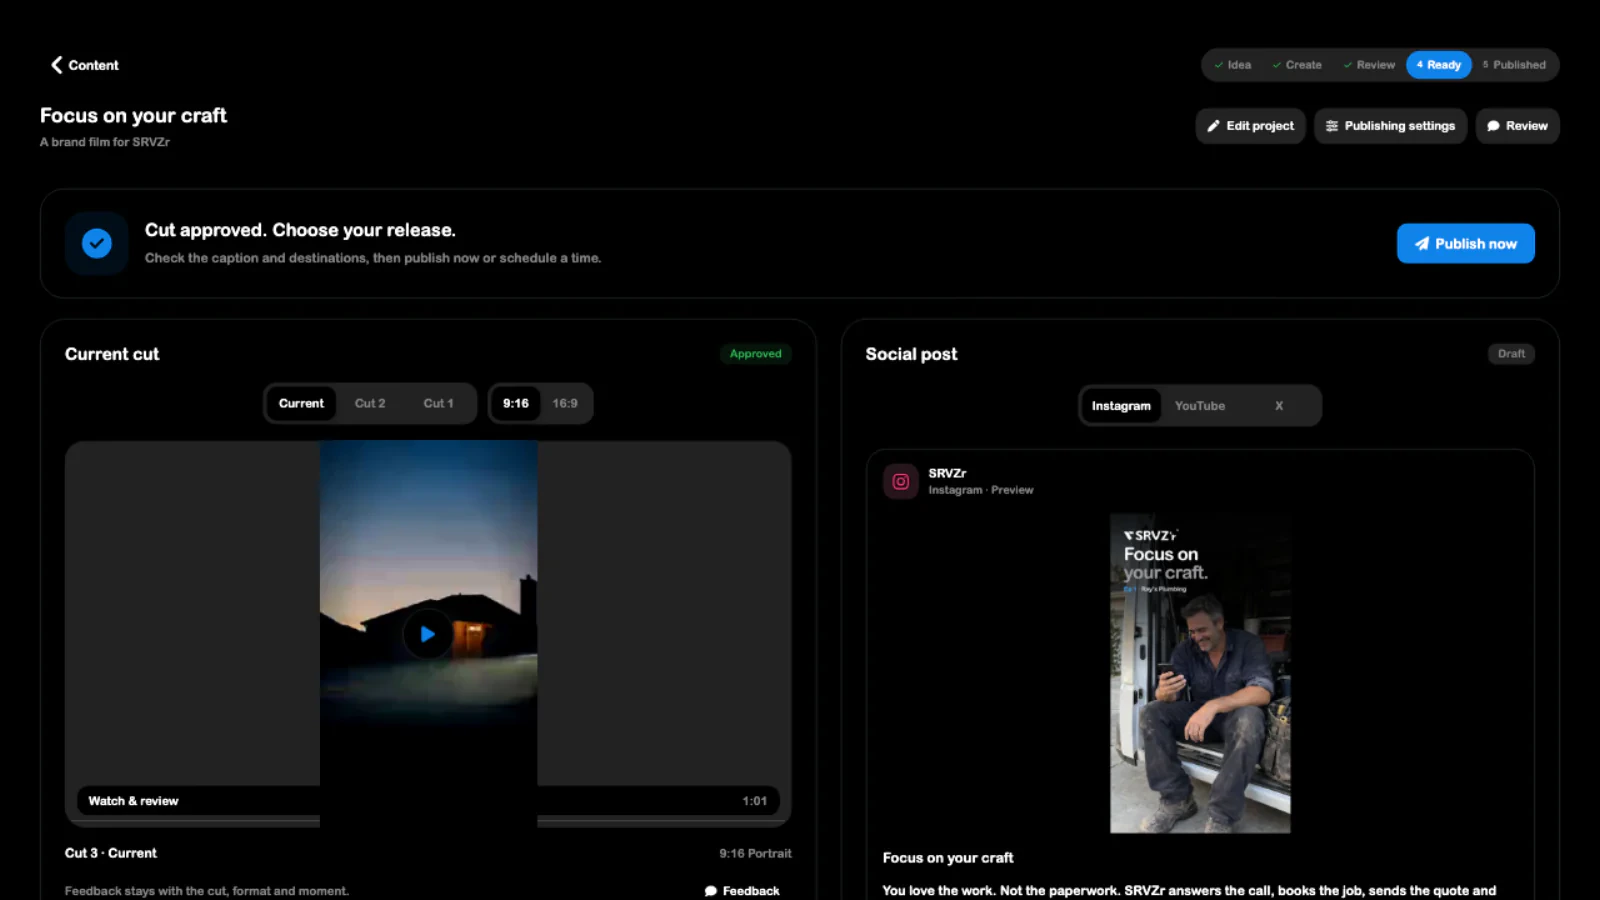Click the video progress bar

[x=428, y=821]
